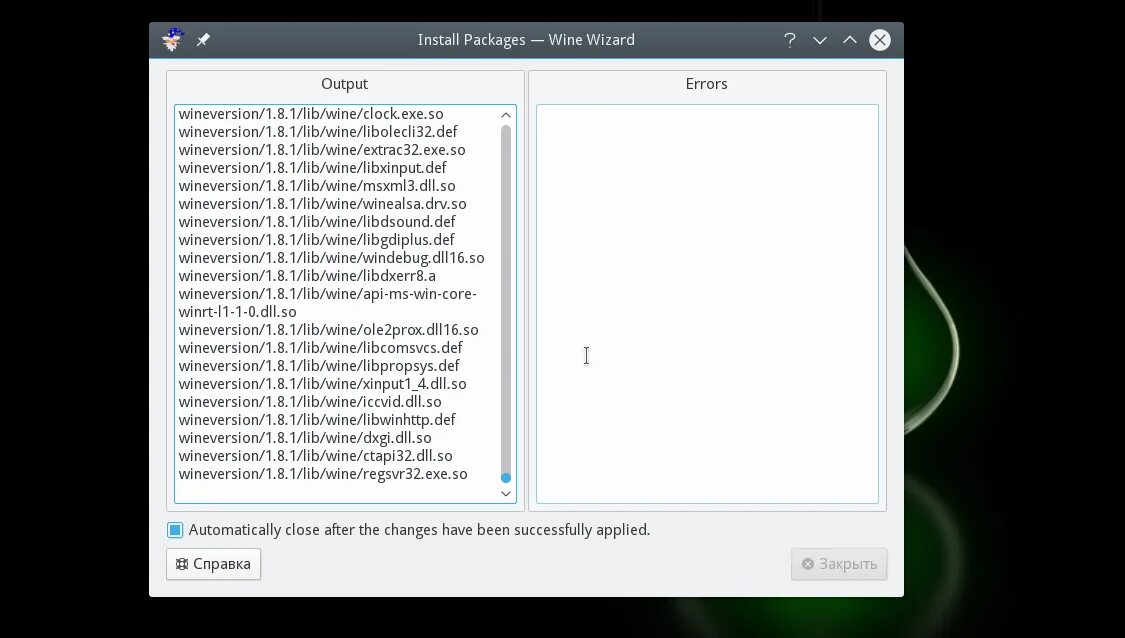Select the clock.exe.so output line
This screenshot has height=638, width=1125.
pyautogui.click(x=311, y=114)
